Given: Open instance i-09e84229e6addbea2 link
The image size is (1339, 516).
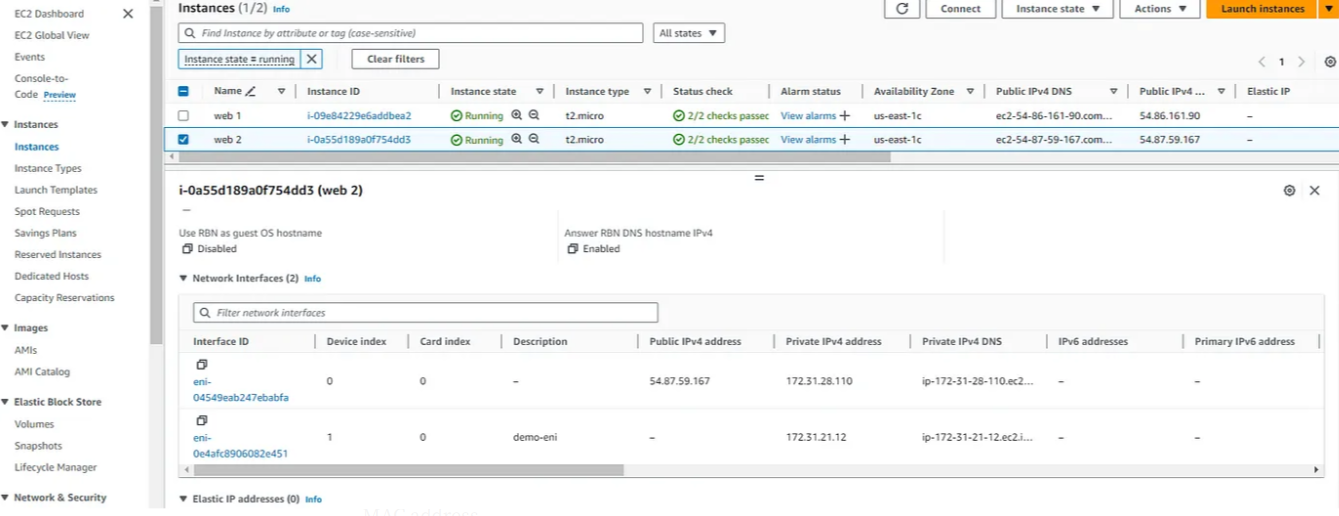Looking at the screenshot, I should coord(359,116).
